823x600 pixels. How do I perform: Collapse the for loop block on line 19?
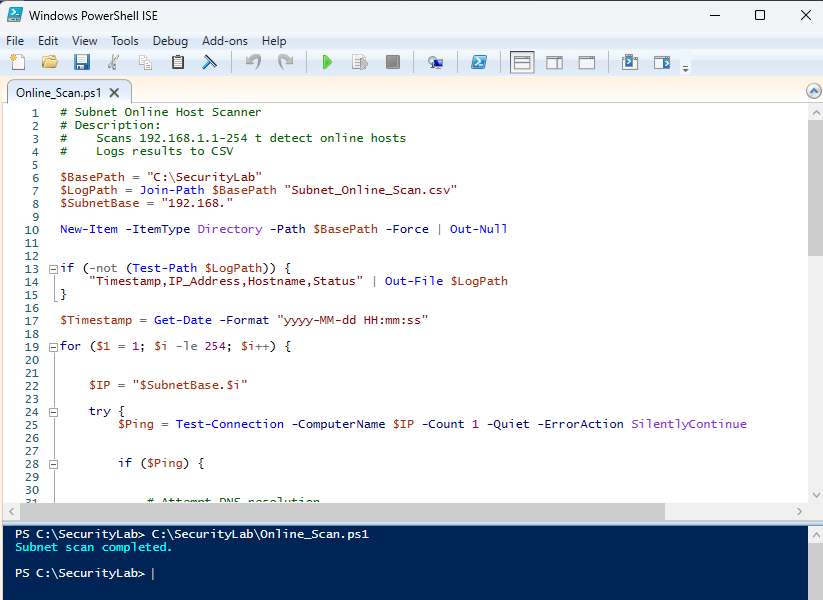tap(52, 346)
